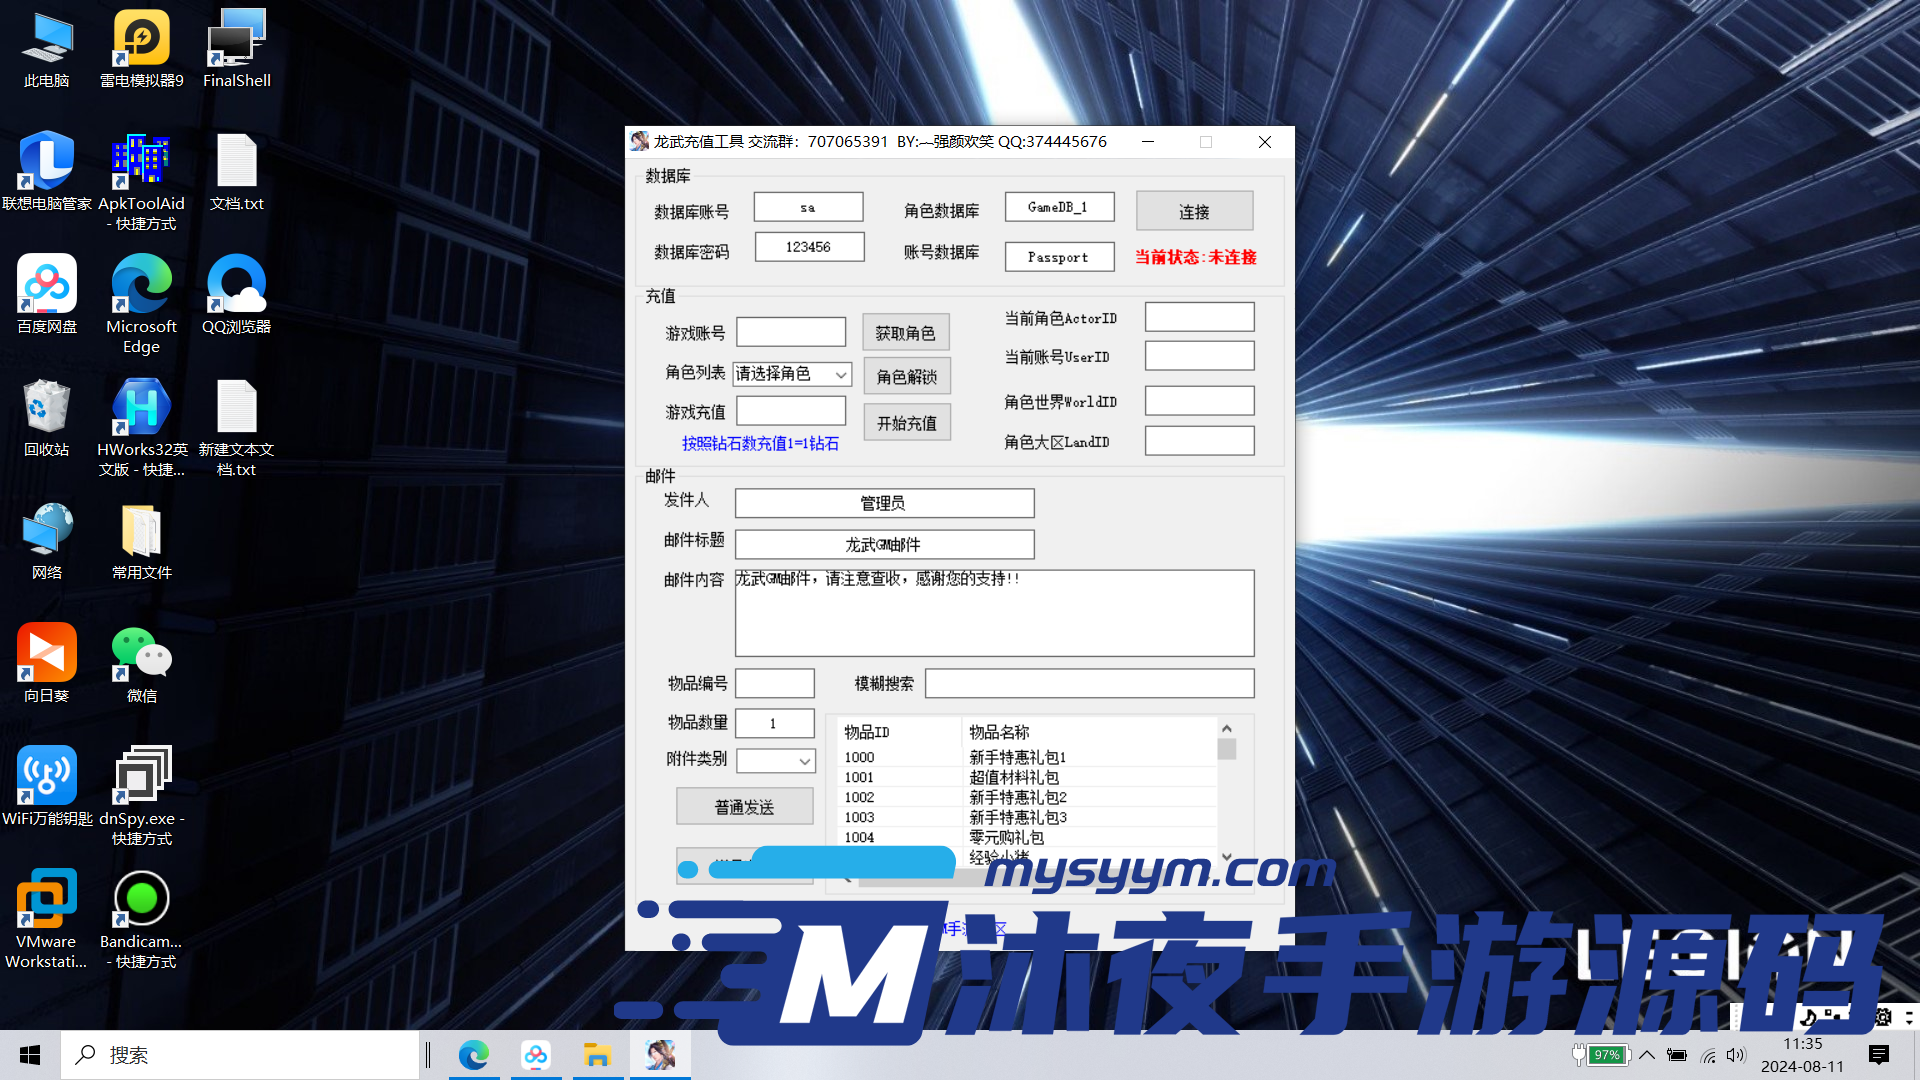The width and height of the screenshot is (1920, 1080).
Task: Open the 附件类别 attachment type dropdown
Action: point(804,761)
